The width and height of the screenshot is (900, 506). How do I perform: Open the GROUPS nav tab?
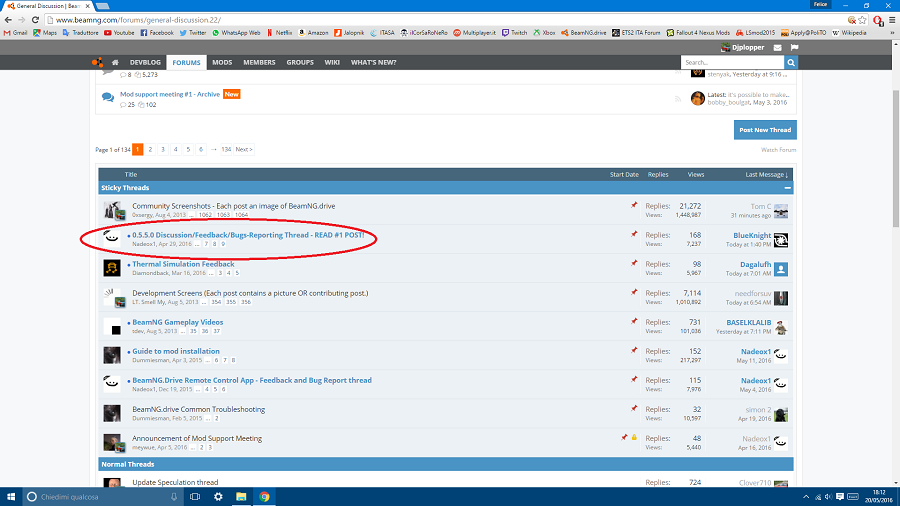[300, 63]
